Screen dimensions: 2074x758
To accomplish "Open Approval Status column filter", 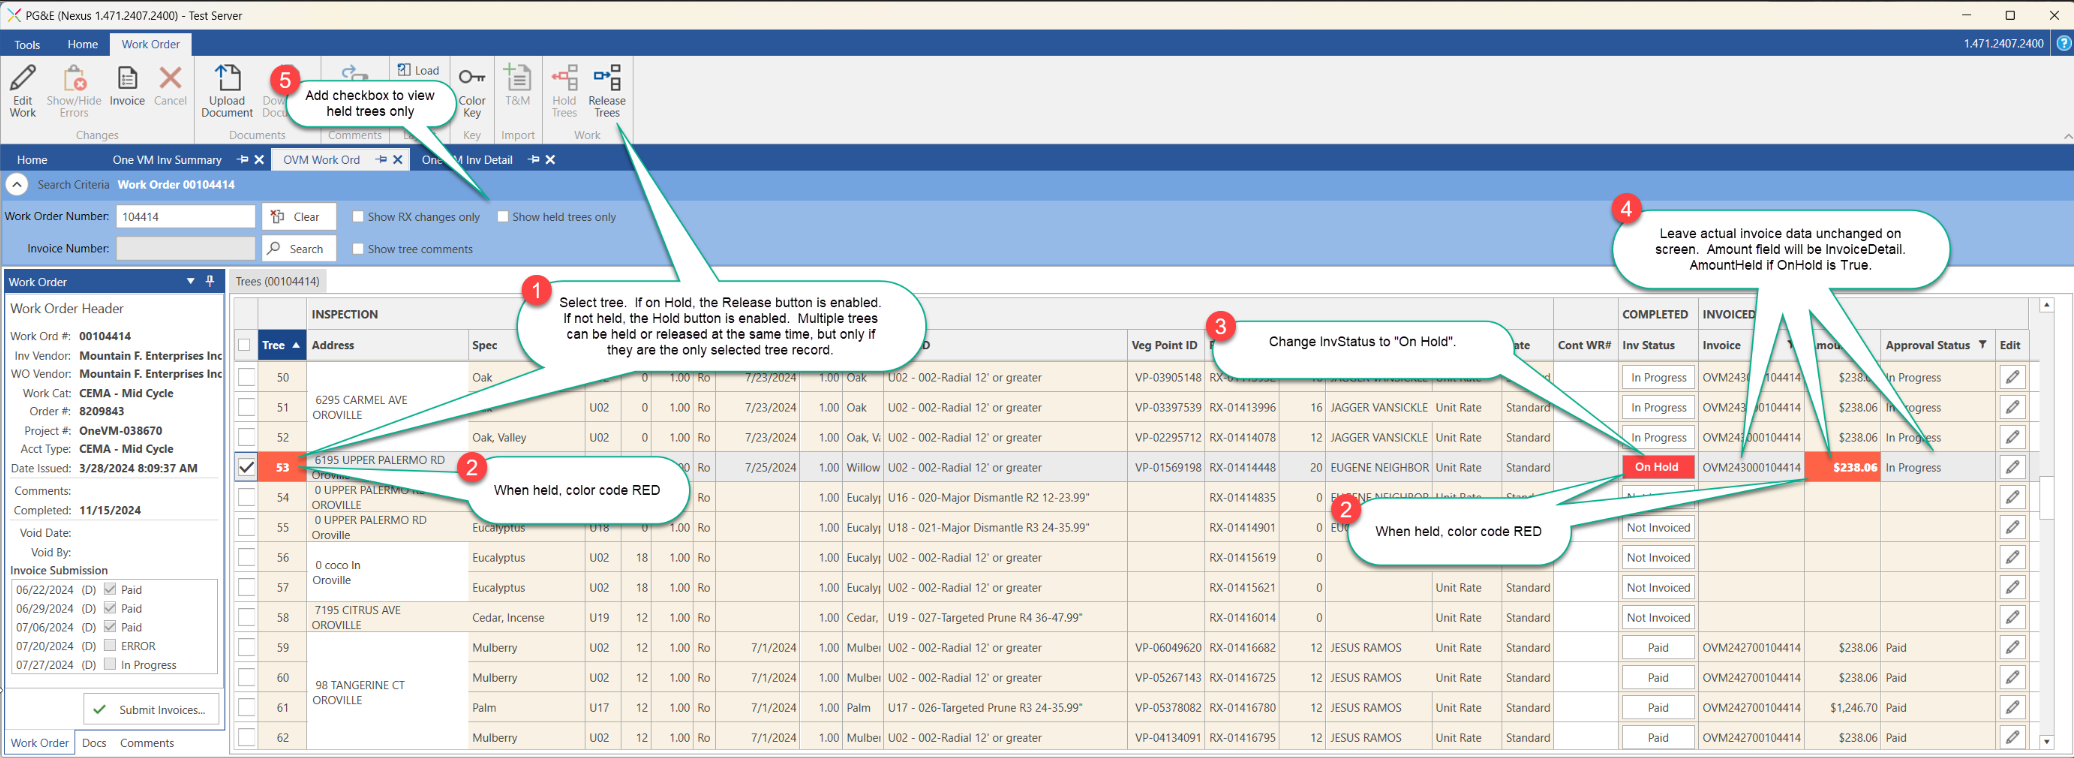I will coord(1982,345).
